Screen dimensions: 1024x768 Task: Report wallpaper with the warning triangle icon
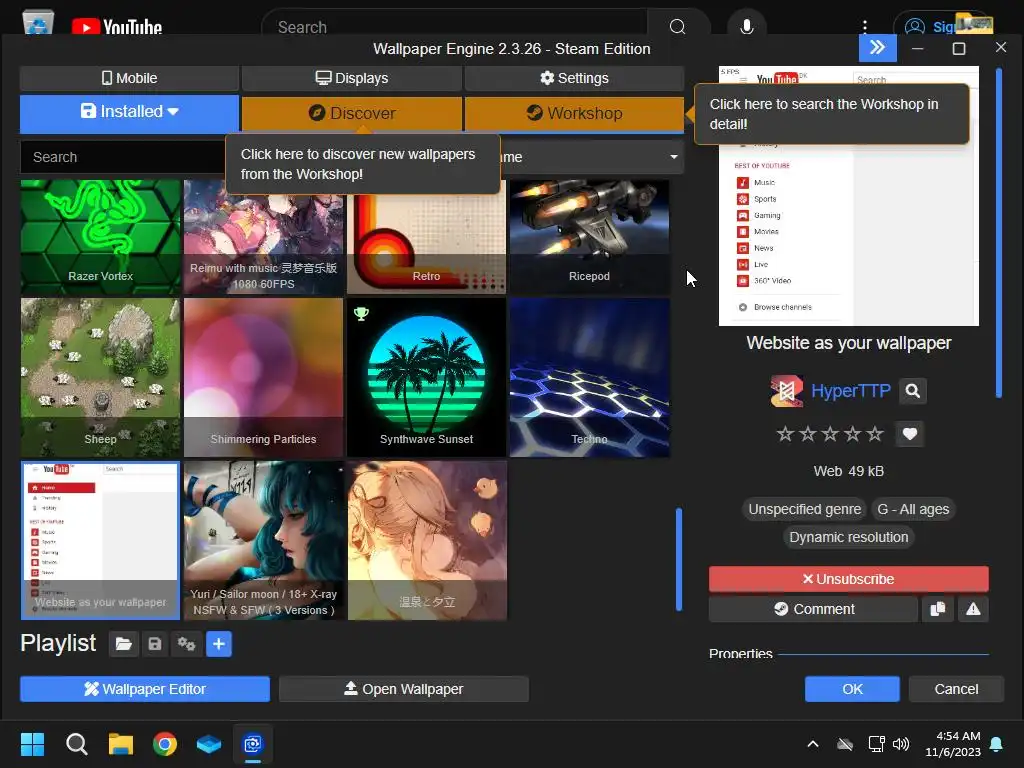coord(973,609)
